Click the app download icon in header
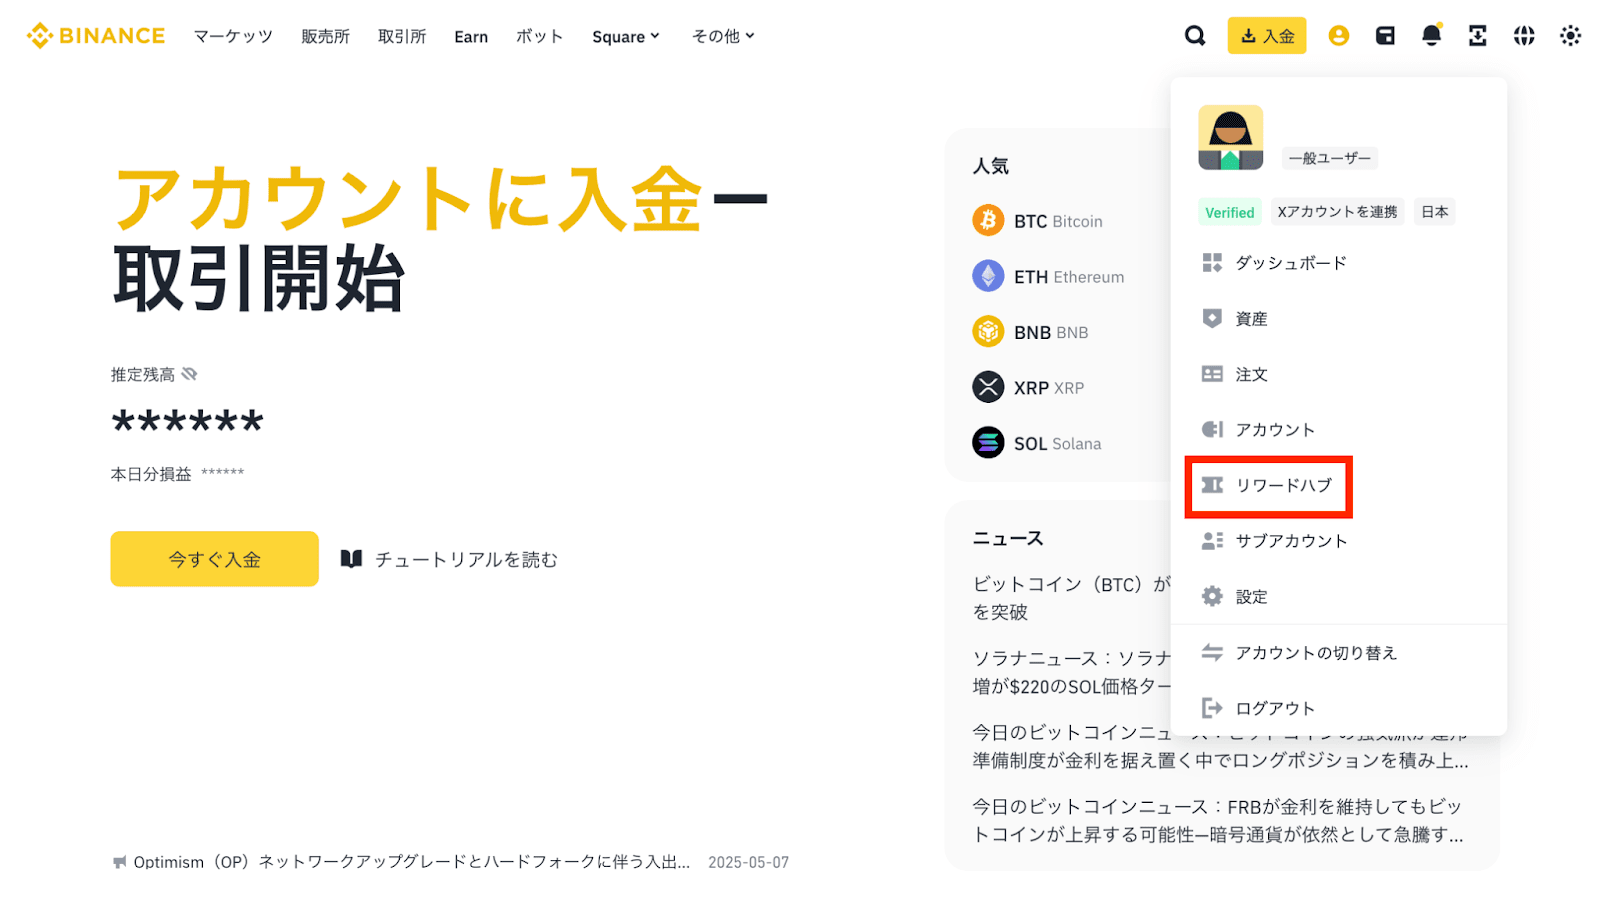 (x=1477, y=36)
